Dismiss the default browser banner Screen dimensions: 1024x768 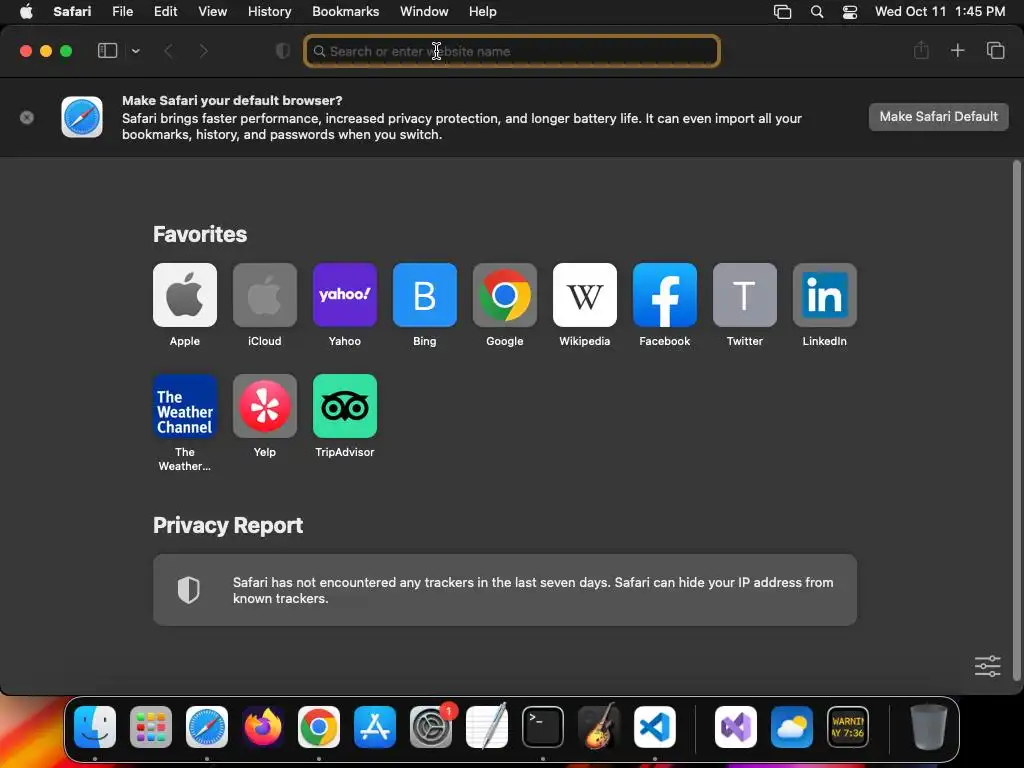[x=27, y=118]
